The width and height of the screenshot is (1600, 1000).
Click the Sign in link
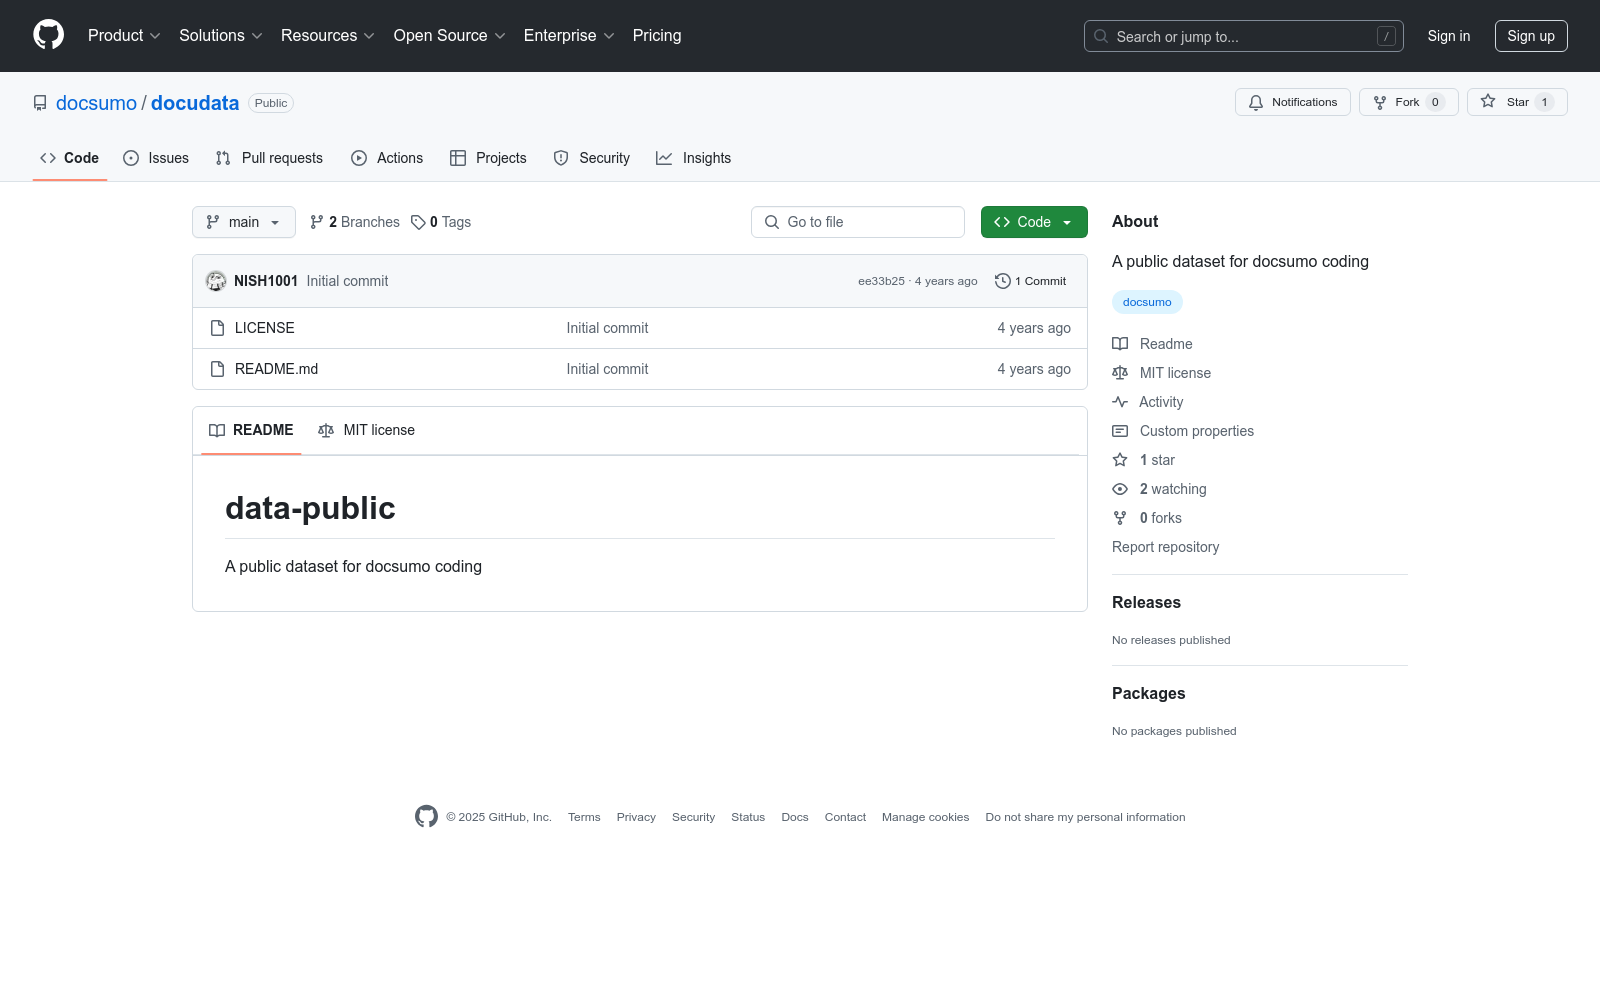click(1449, 36)
